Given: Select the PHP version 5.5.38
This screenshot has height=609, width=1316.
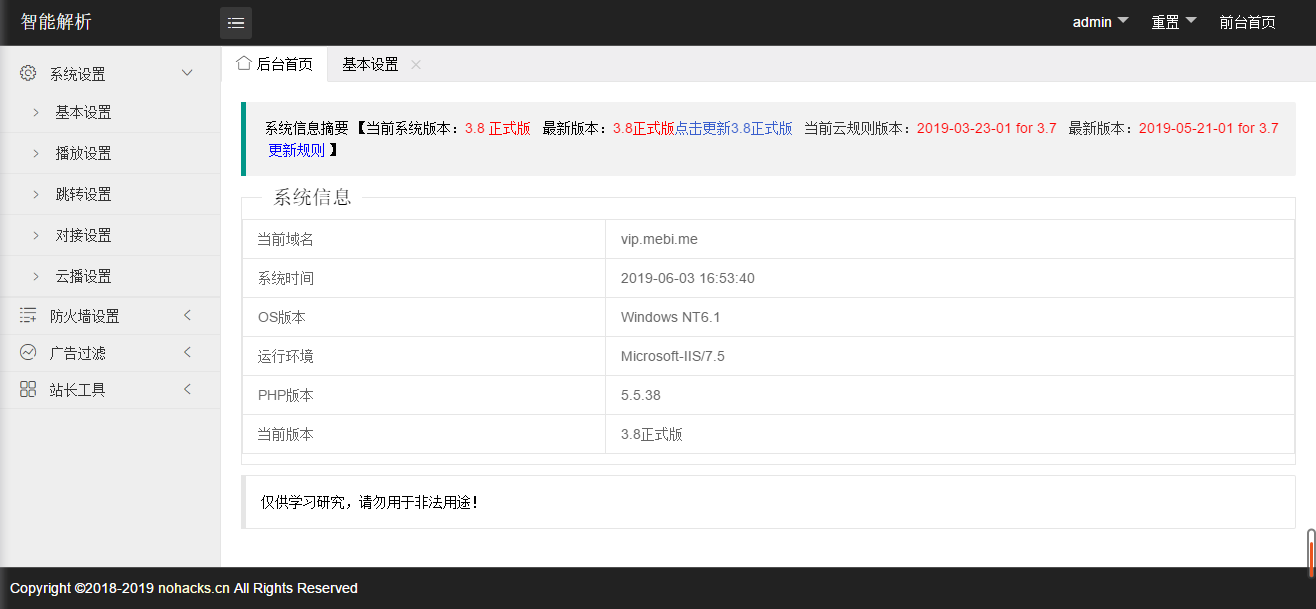Looking at the screenshot, I should coord(641,395).
